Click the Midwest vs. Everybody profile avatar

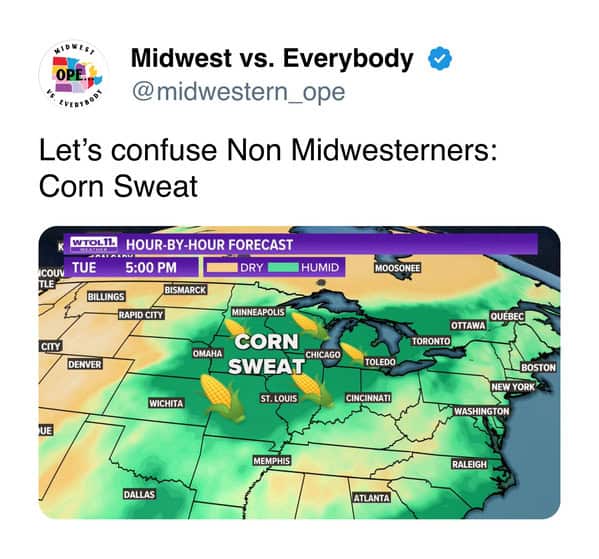point(74,75)
